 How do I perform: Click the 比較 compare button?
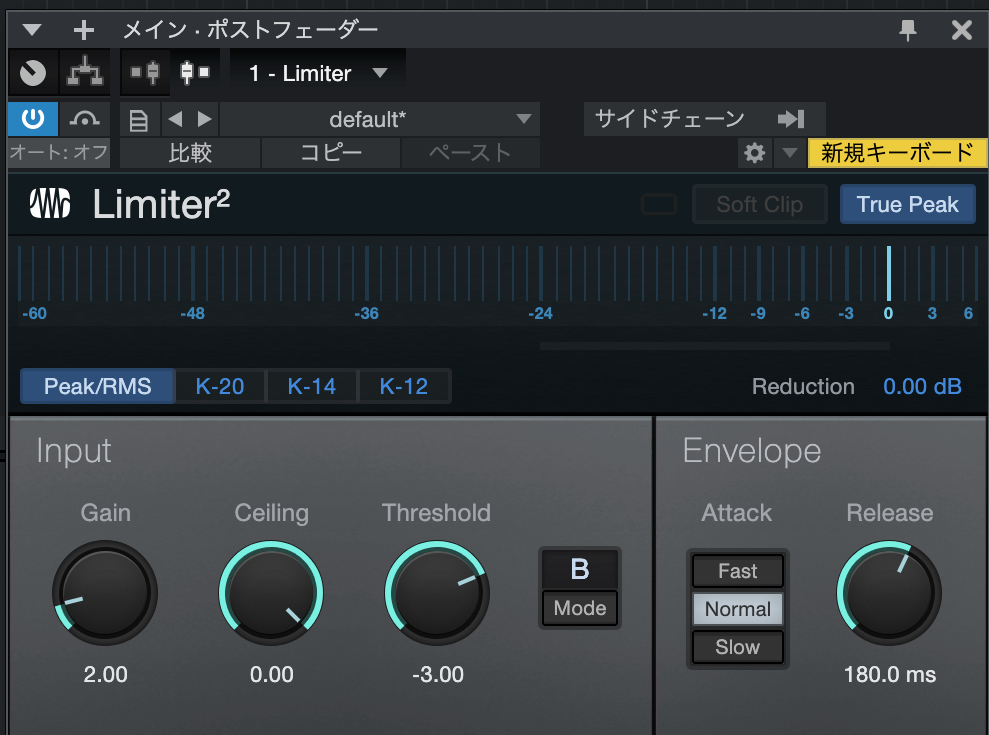point(190,153)
